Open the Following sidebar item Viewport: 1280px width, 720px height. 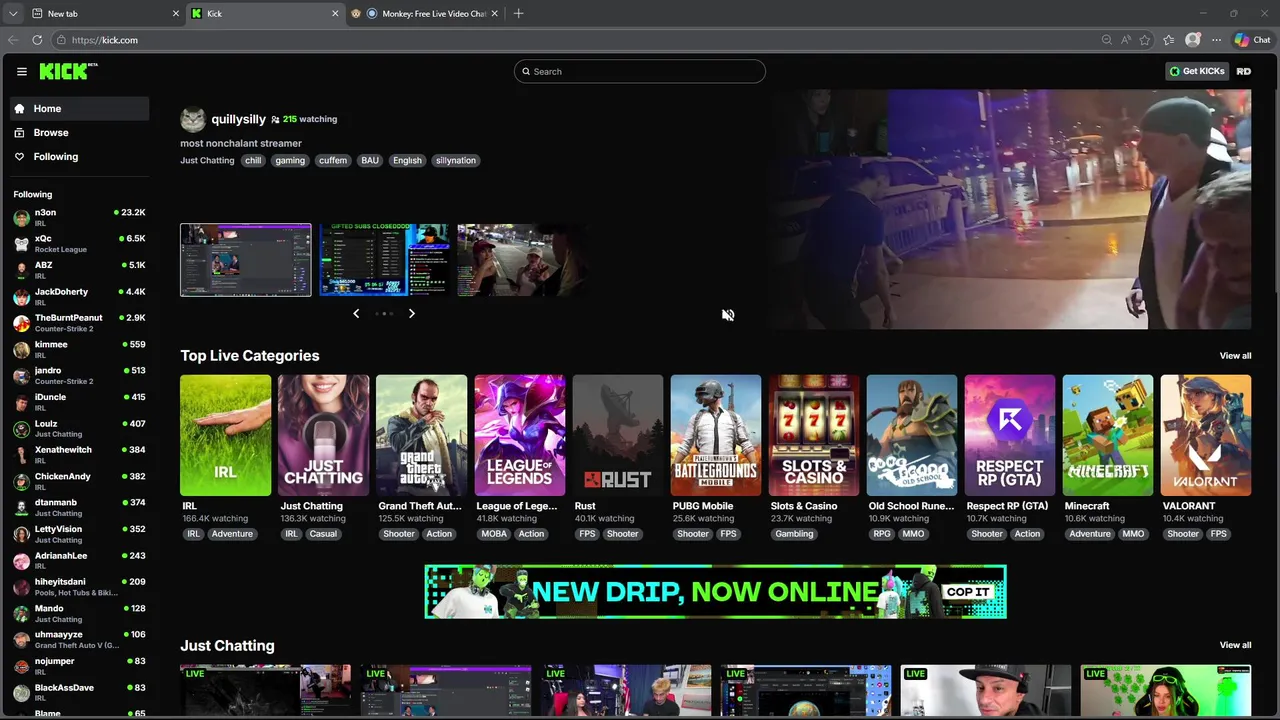point(80,156)
